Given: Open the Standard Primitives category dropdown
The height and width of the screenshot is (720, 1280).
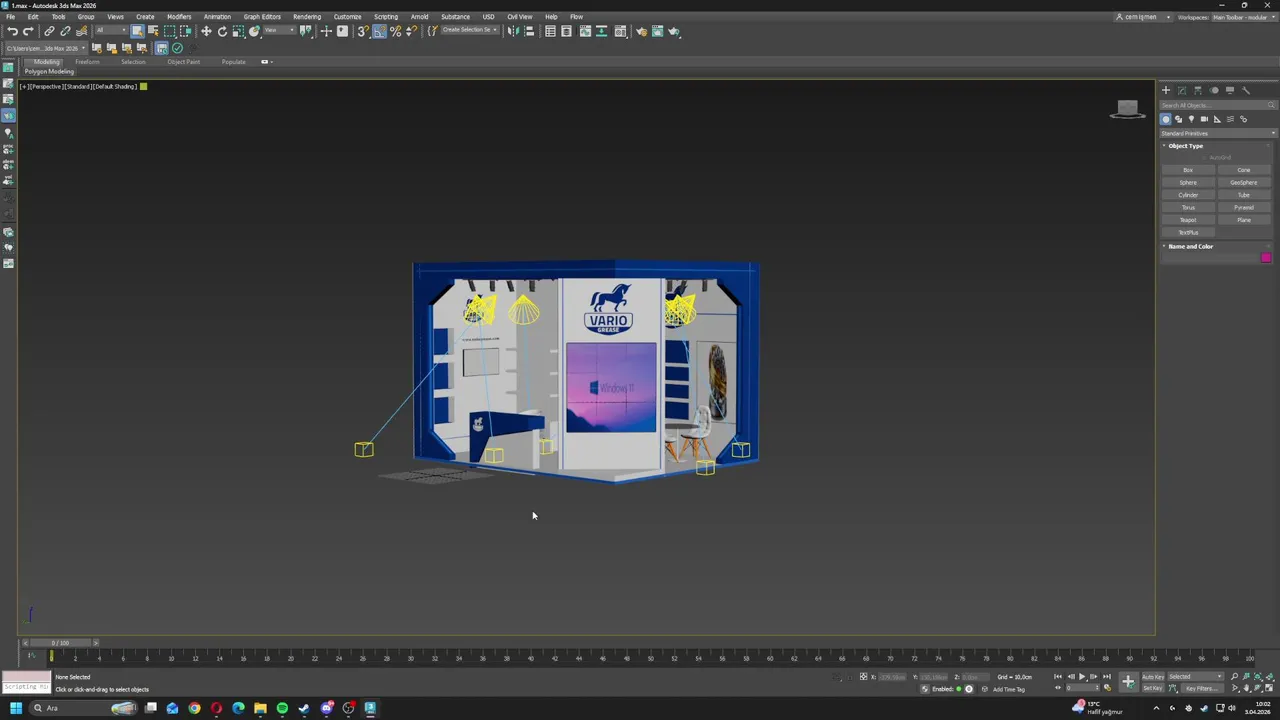Looking at the screenshot, I should coord(1218,133).
